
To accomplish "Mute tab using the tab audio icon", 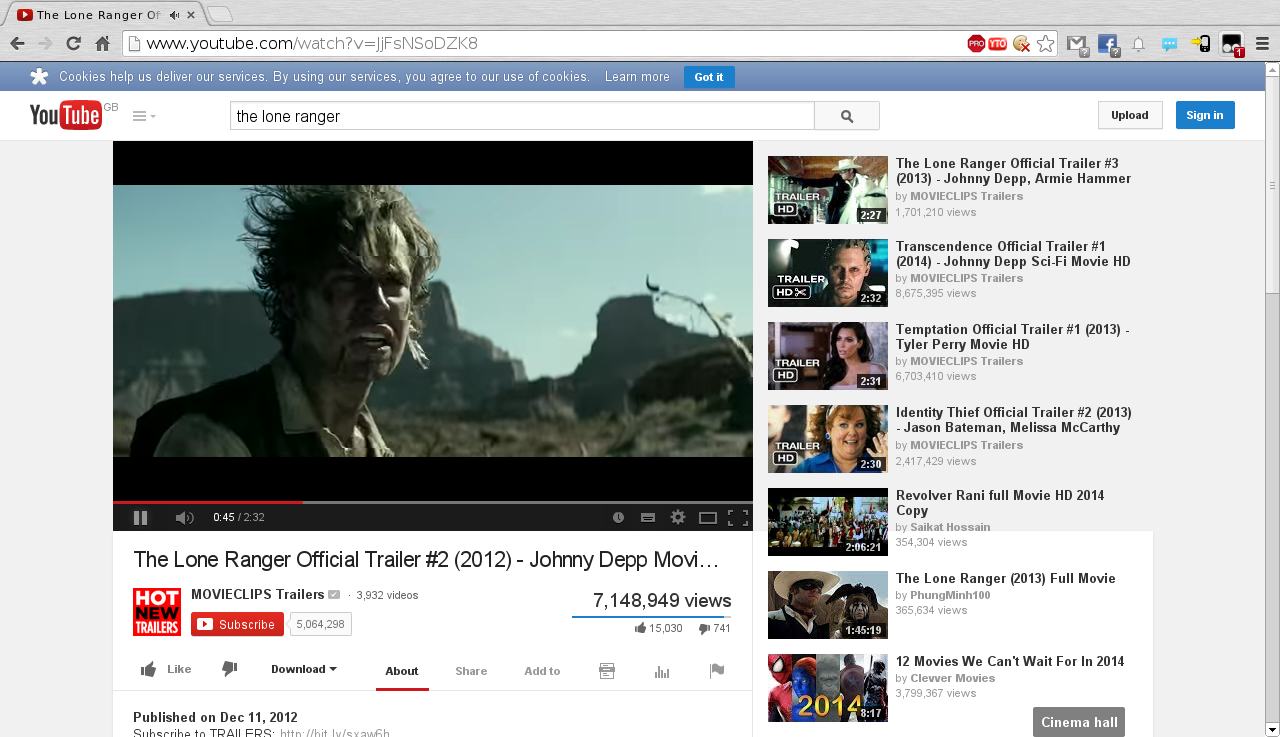I will (x=174, y=15).
